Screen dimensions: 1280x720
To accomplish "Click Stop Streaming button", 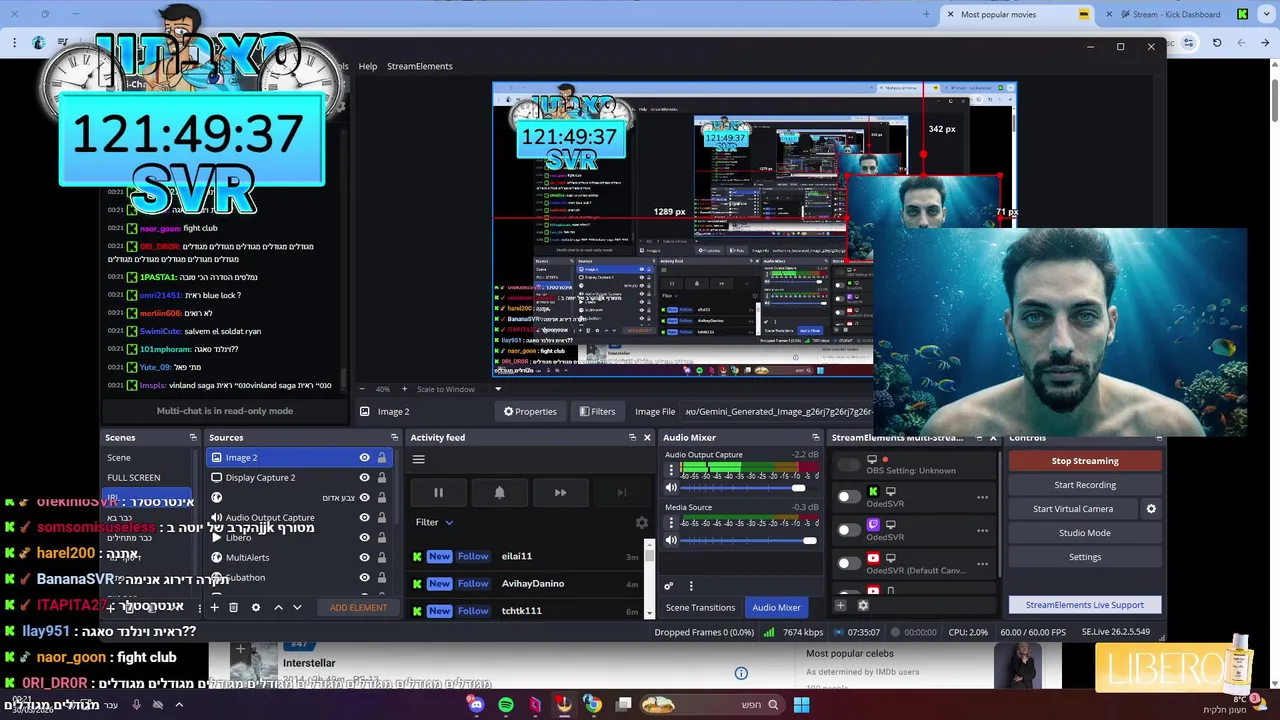I will [x=1085, y=461].
